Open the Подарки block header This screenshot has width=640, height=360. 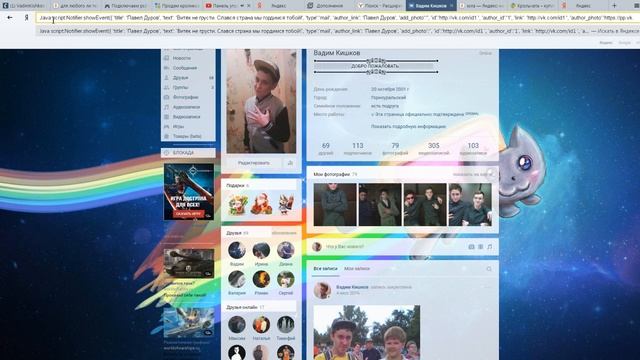[x=238, y=185]
